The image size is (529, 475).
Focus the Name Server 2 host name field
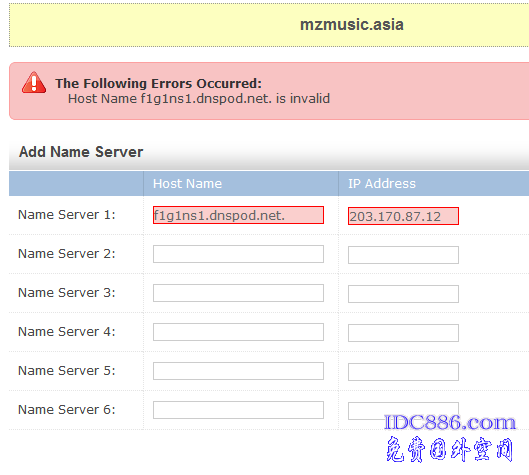point(238,254)
